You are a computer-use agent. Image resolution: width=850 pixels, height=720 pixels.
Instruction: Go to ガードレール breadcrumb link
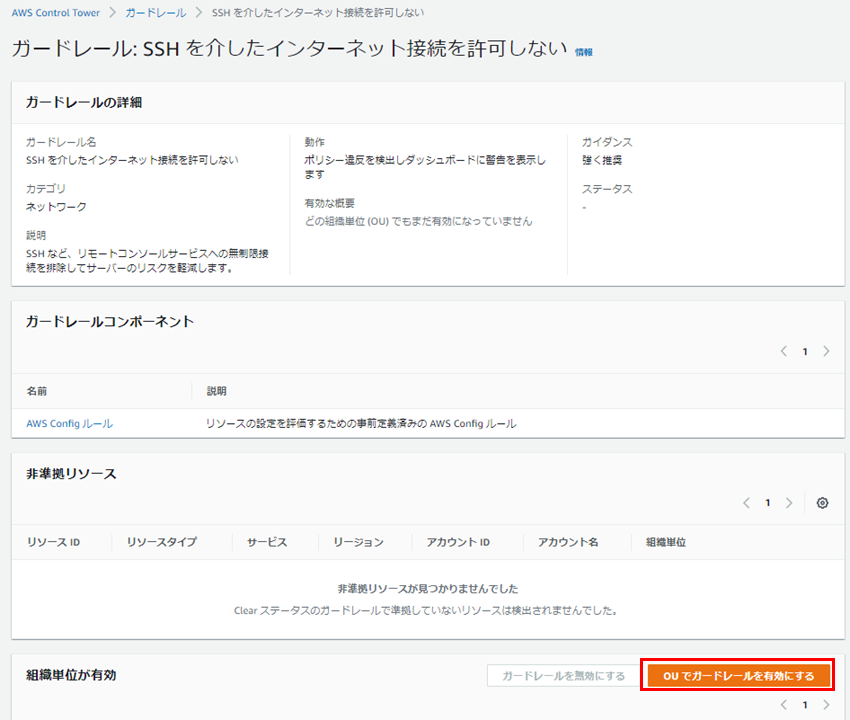click(x=156, y=12)
